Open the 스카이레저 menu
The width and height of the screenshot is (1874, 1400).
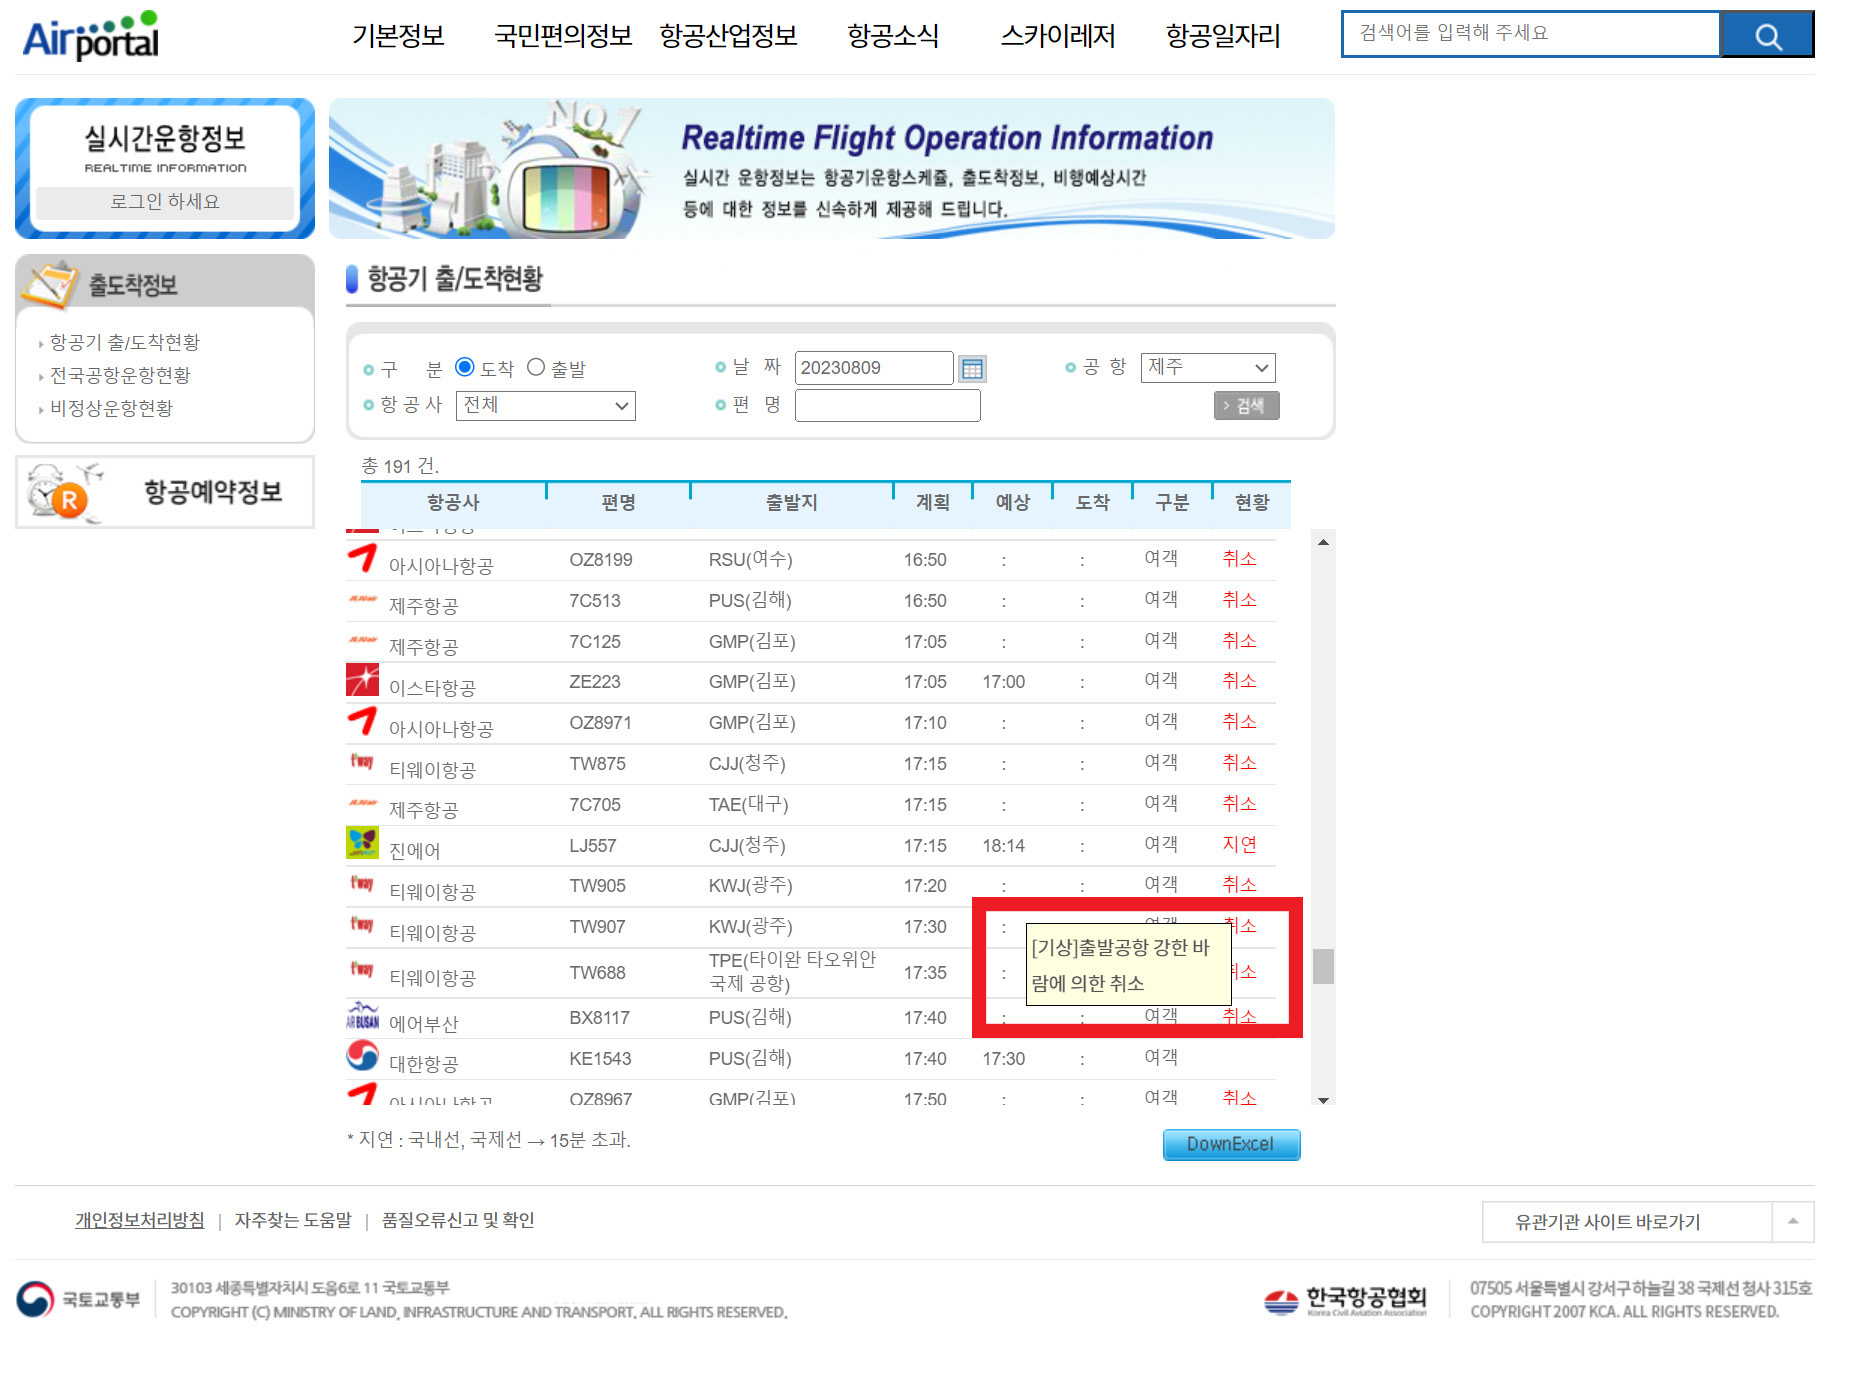(1058, 36)
